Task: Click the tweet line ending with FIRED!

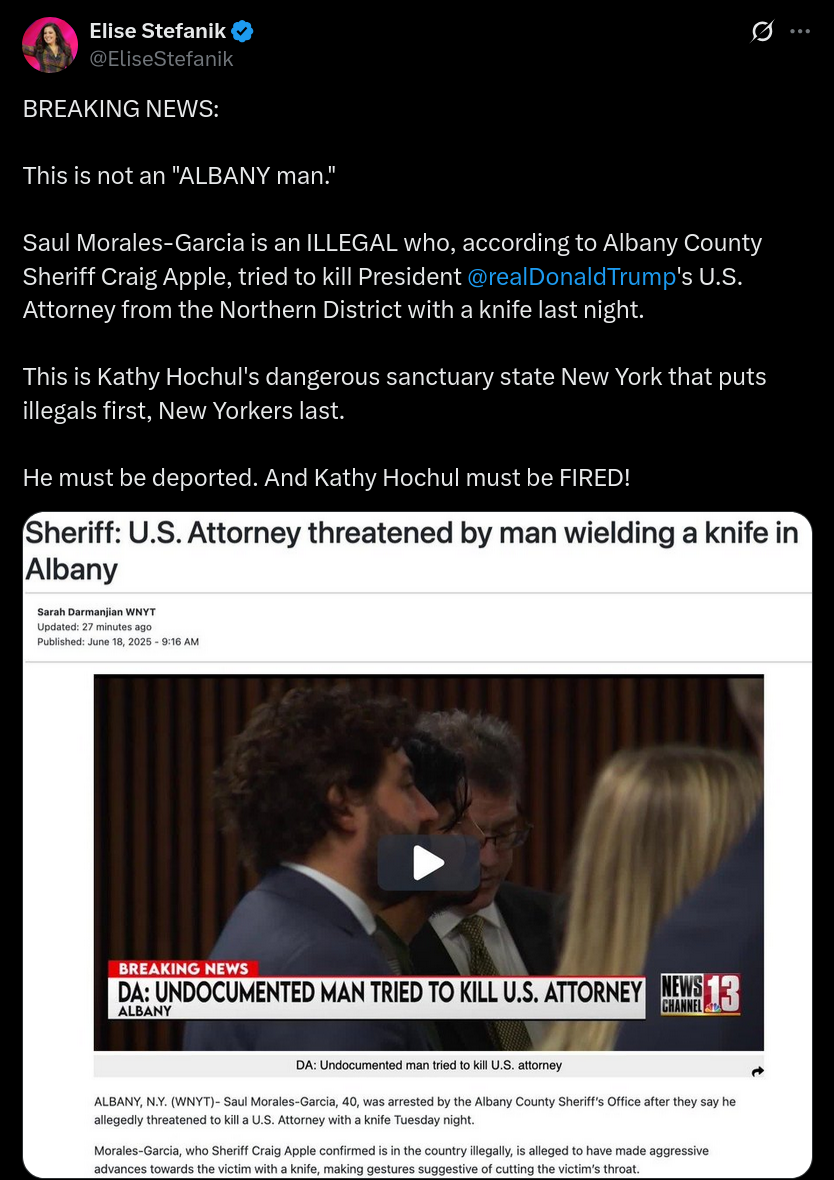Action: (326, 477)
